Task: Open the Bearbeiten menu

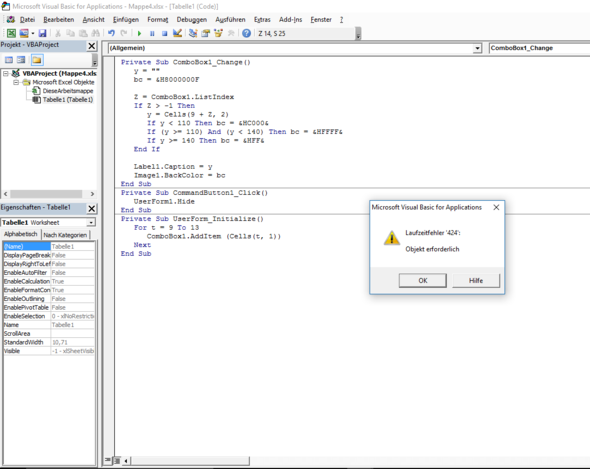Action: pos(58,20)
